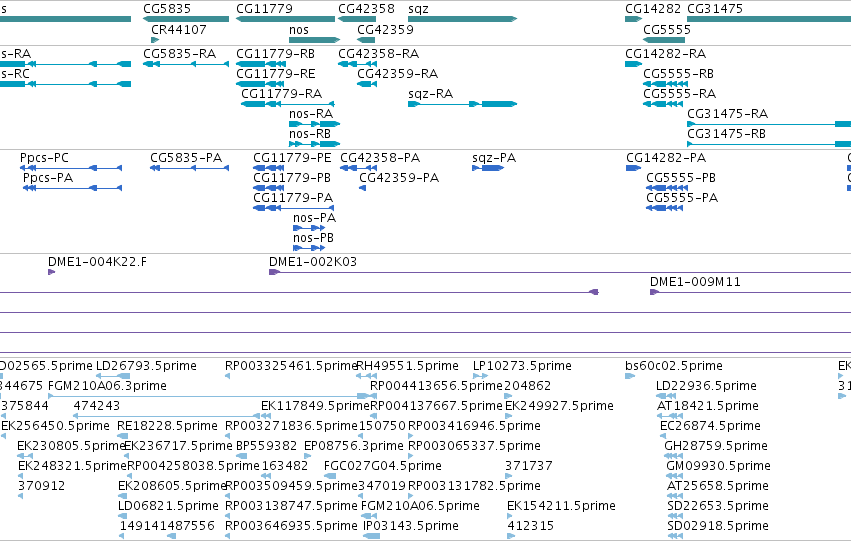
Task: Click EST IP03143.5prime
Action: (371, 537)
